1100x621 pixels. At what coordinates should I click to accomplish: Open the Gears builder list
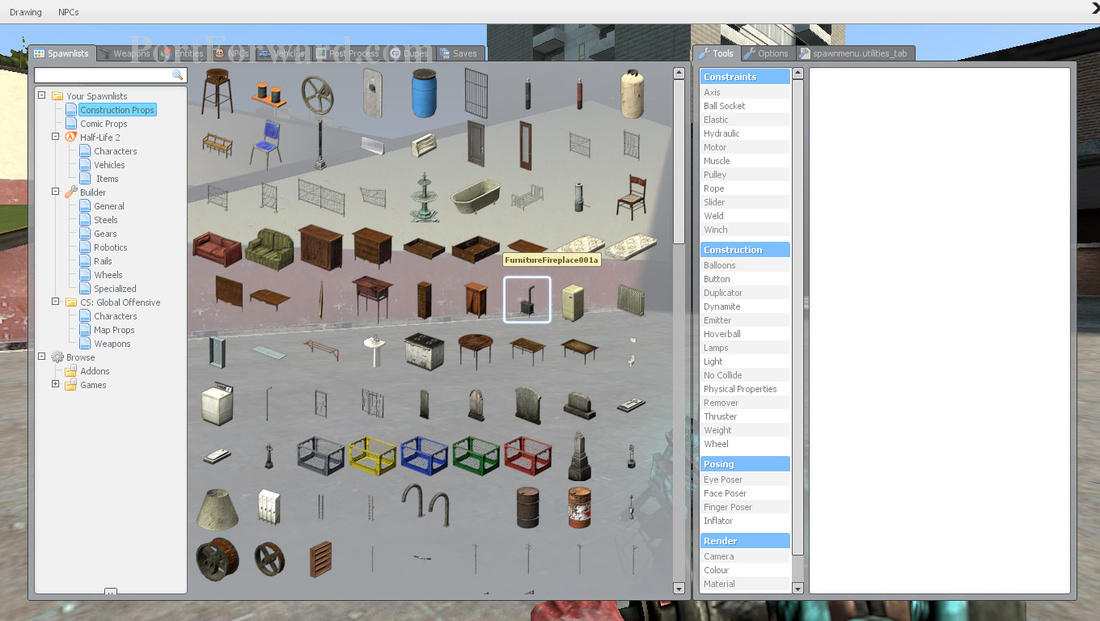click(105, 234)
